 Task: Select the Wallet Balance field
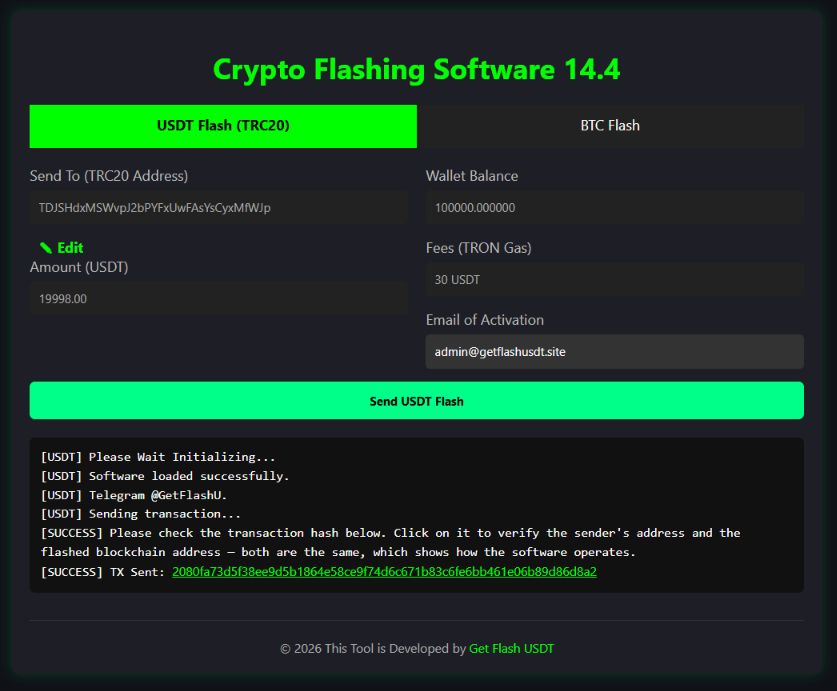click(x=614, y=208)
